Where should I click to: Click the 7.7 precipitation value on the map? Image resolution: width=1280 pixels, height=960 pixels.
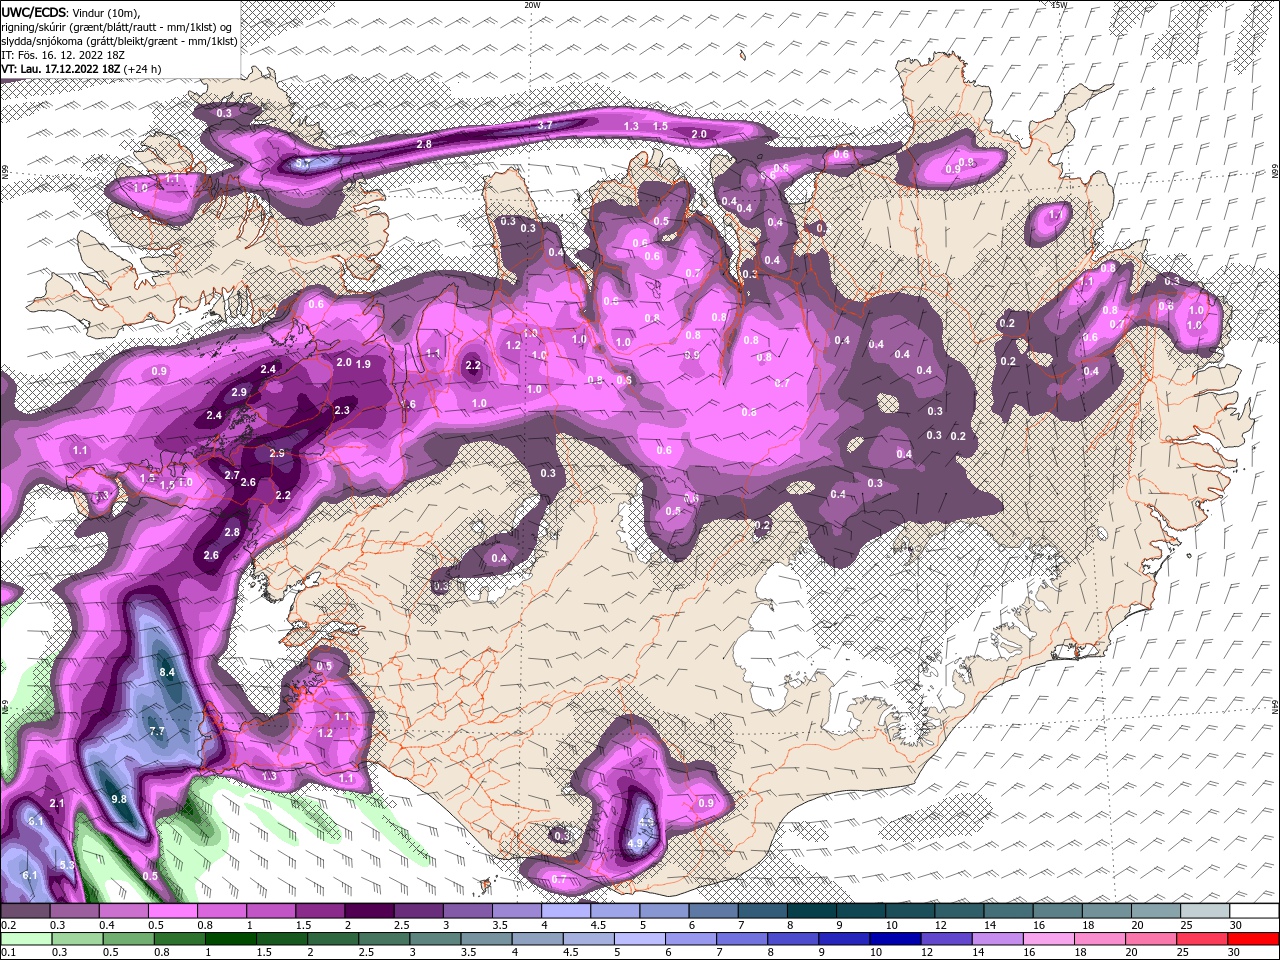156,732
